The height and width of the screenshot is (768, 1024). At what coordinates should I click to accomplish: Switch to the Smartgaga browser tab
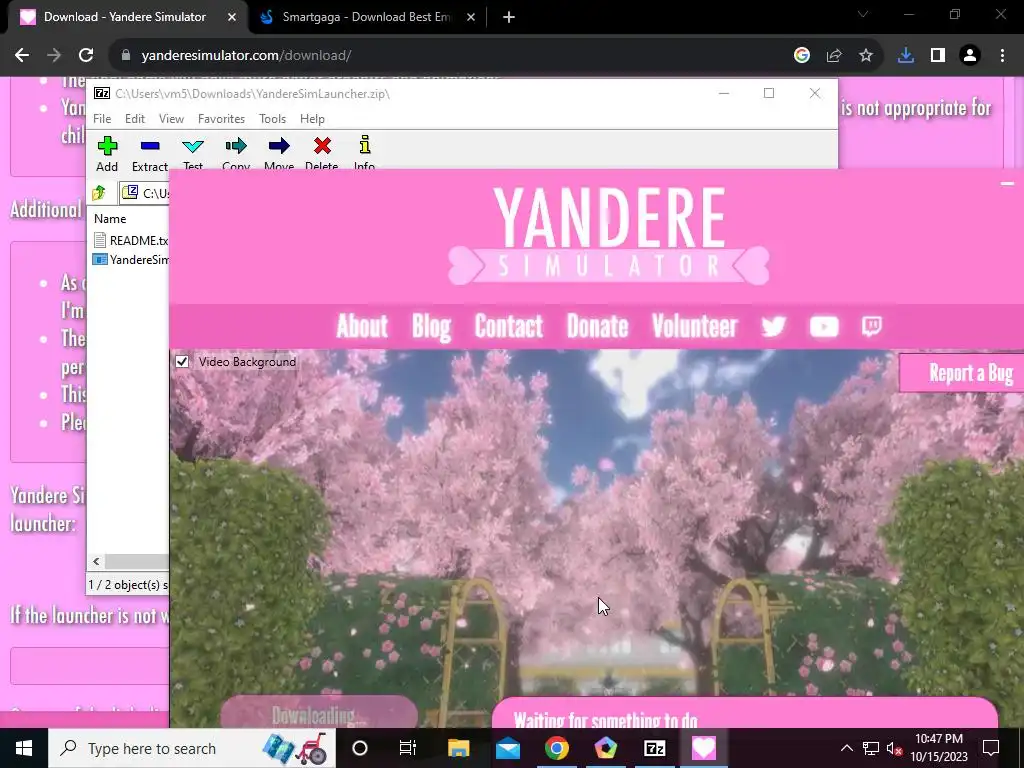click(x=367, y=18)
